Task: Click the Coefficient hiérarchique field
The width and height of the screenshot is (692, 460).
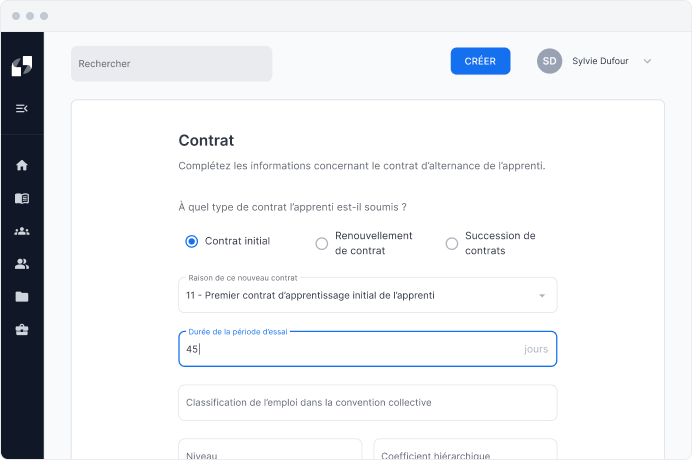Action: pos(465,452)
